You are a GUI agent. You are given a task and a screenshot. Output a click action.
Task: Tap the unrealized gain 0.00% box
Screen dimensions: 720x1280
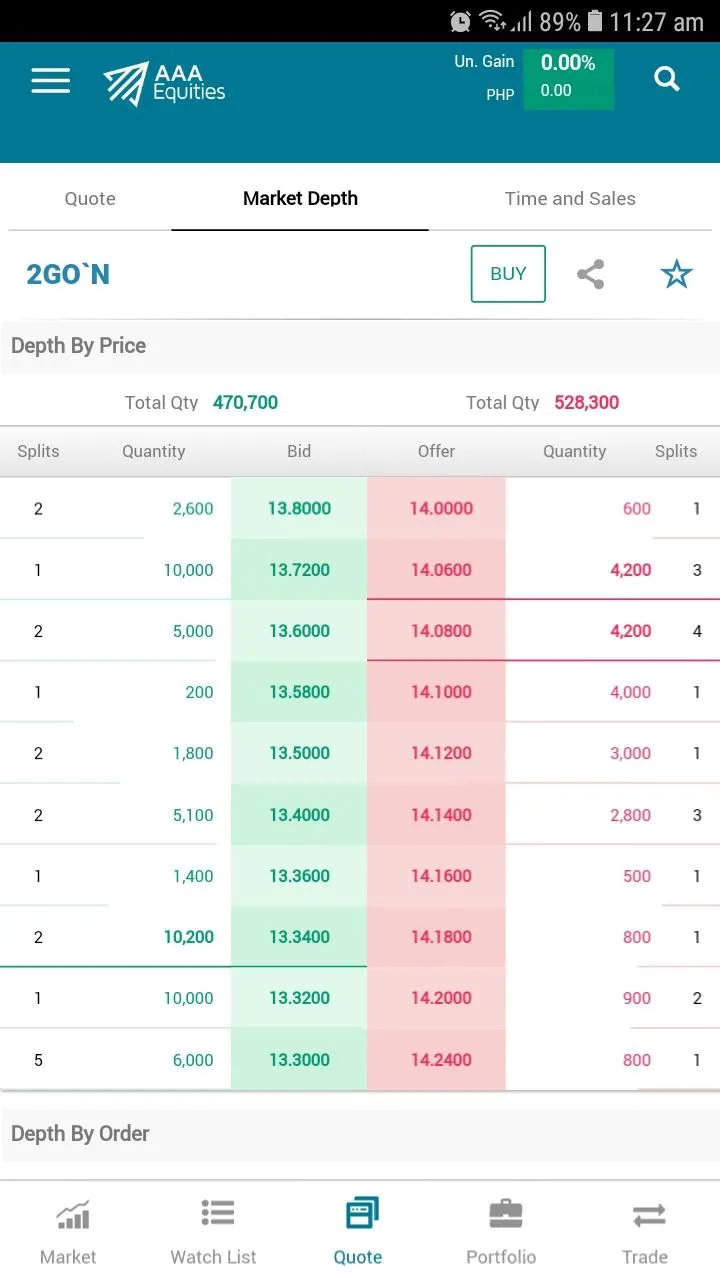(568, 78)
